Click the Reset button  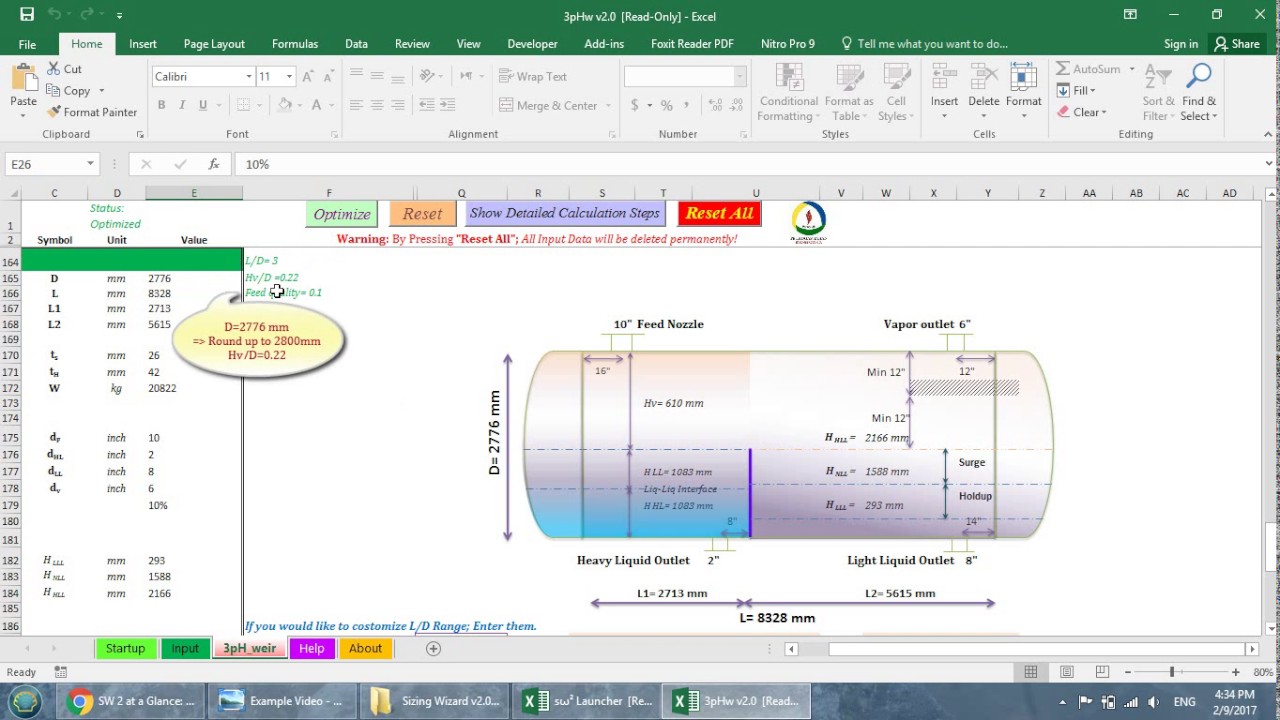(x=422, y=214)
